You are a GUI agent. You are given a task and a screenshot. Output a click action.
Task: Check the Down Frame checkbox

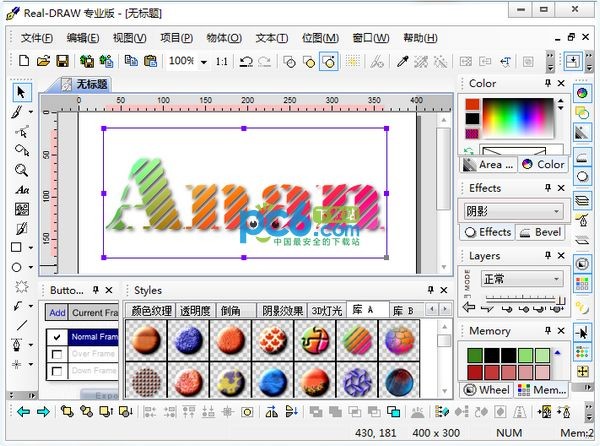(57, 370)
